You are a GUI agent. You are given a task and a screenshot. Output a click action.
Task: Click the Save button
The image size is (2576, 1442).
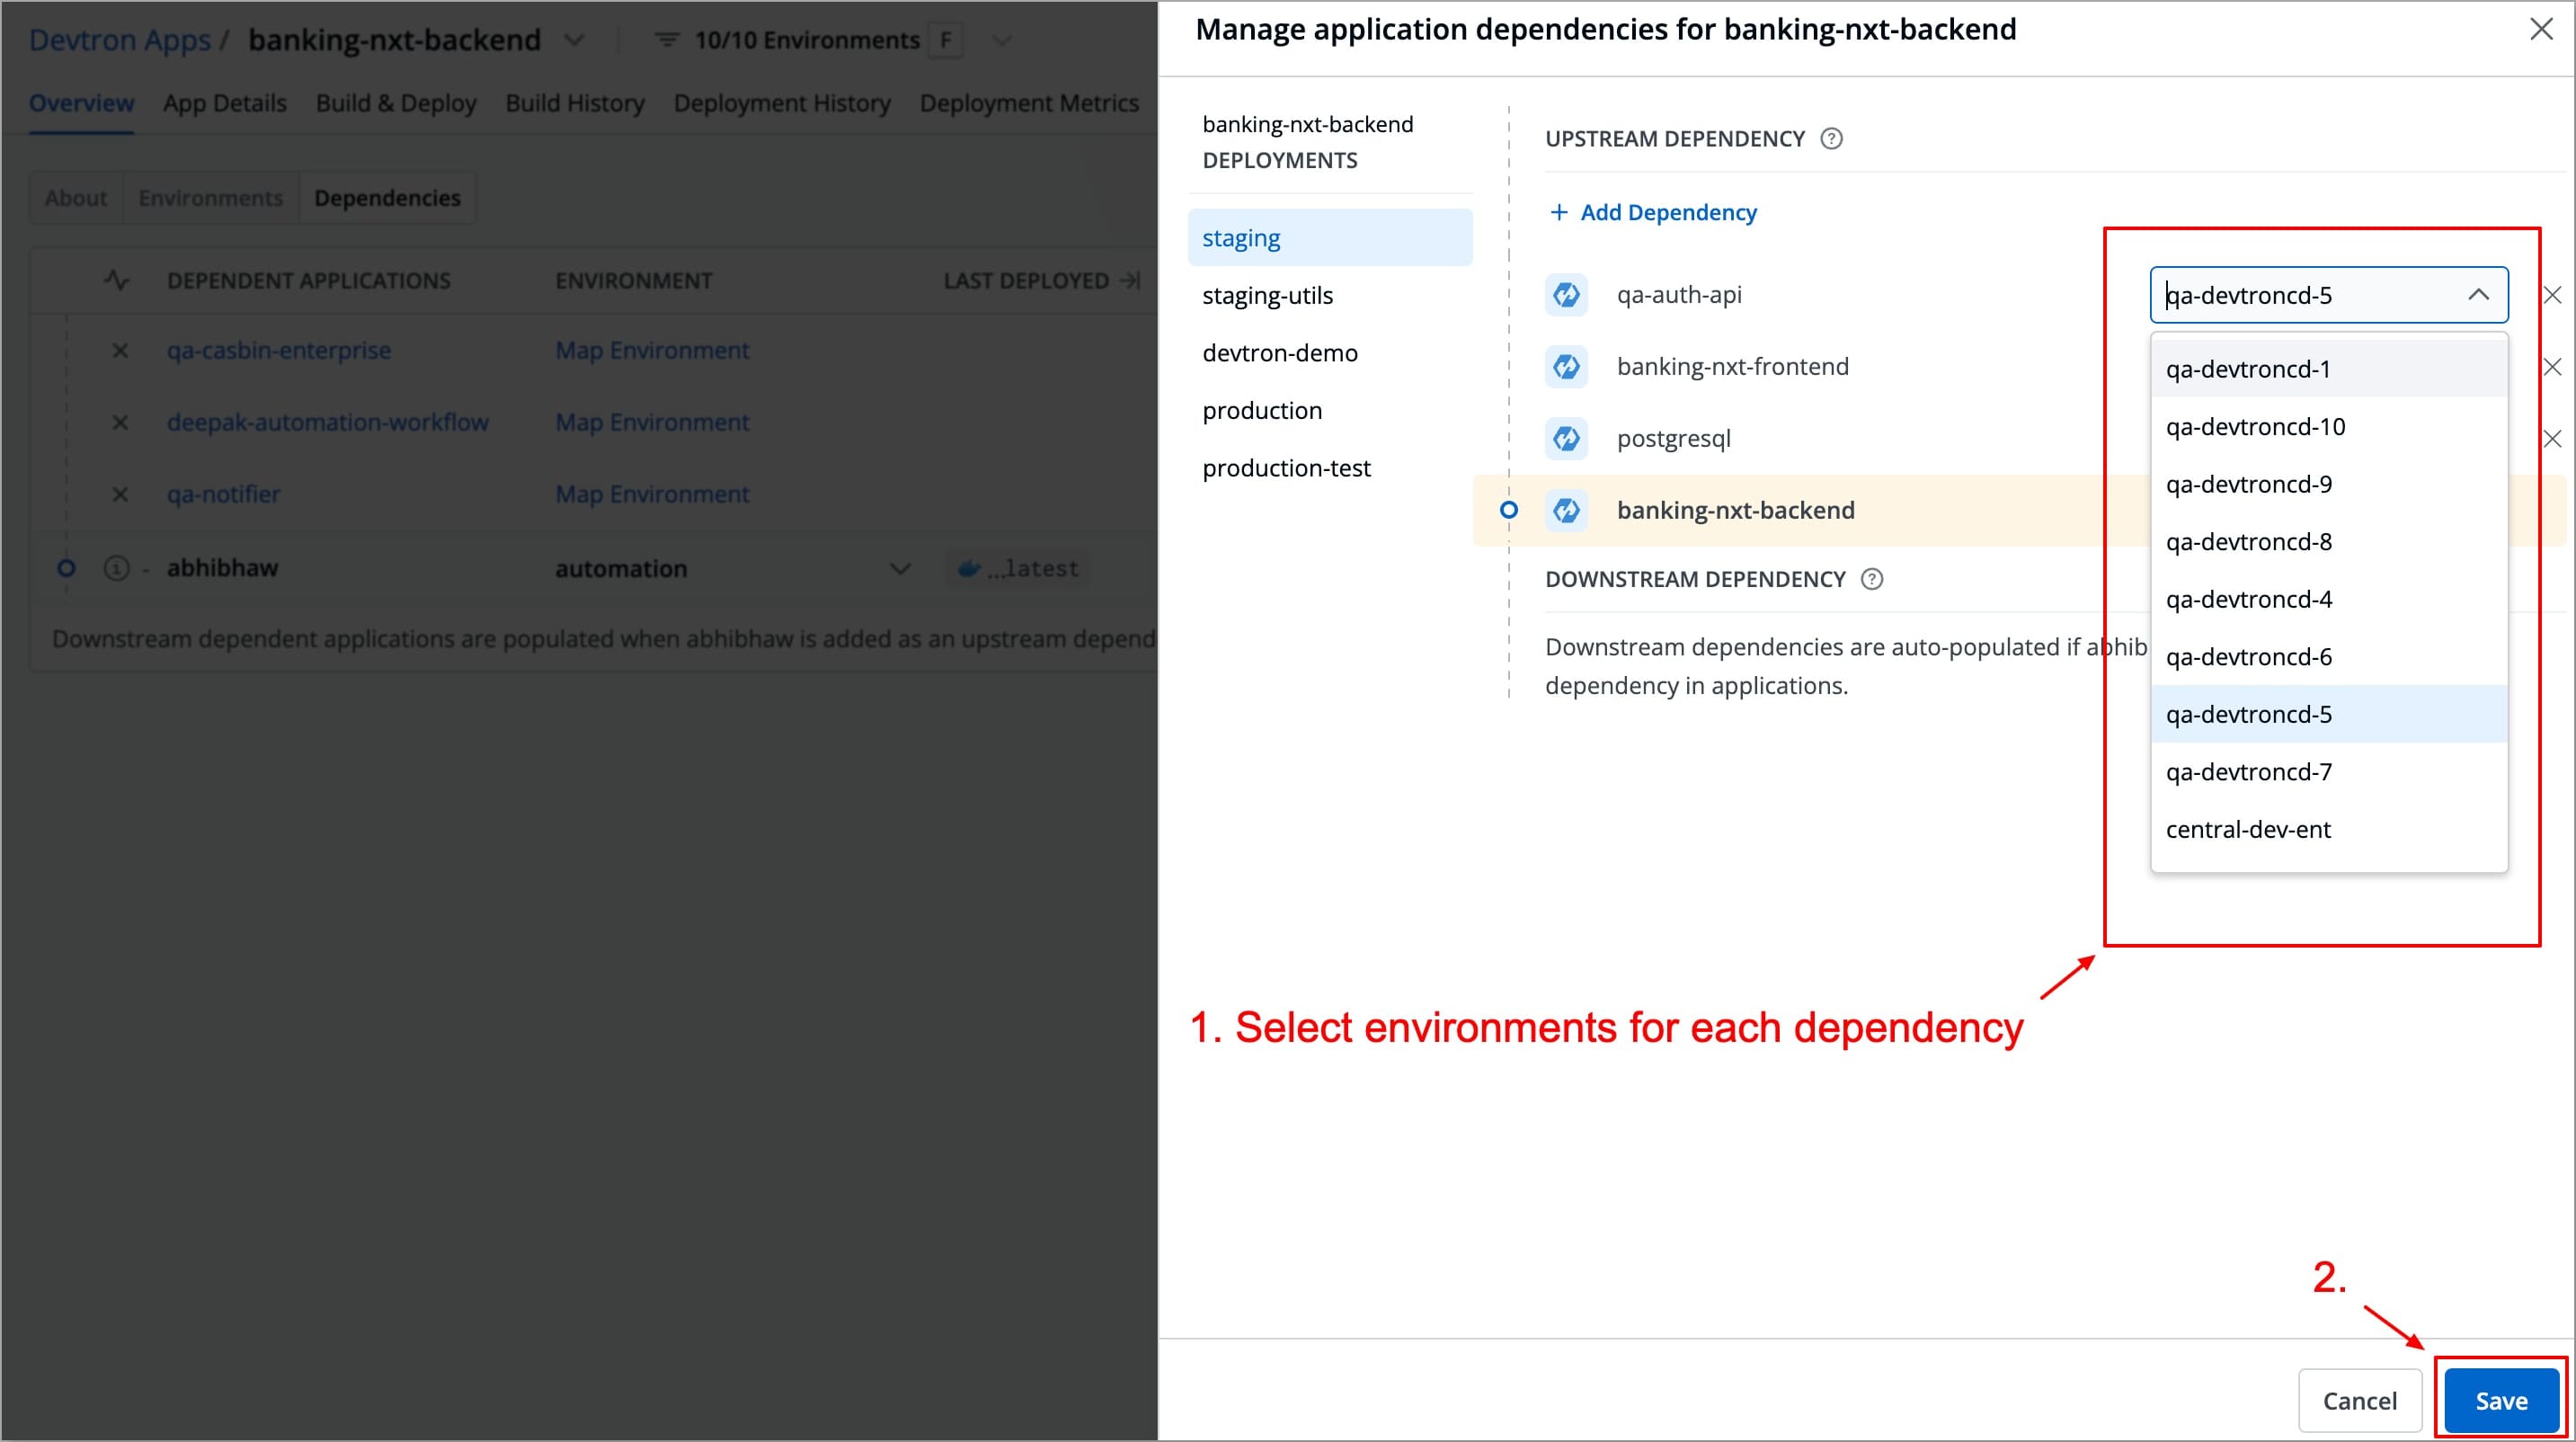click(2501, 1400)
